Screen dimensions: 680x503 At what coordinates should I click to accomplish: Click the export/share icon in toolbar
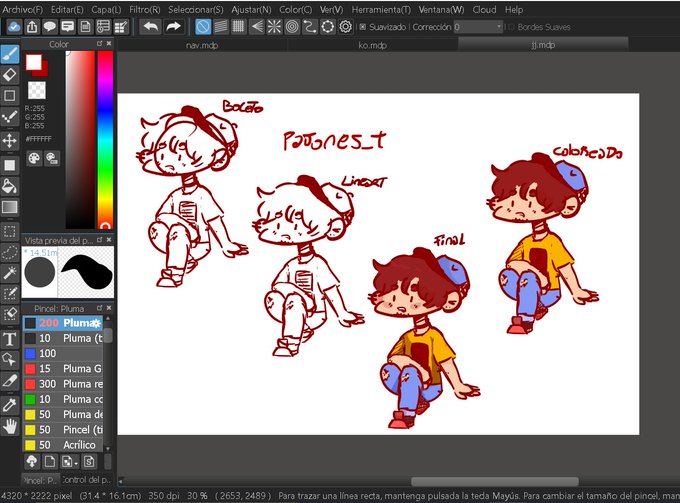[x=32, y=27]
